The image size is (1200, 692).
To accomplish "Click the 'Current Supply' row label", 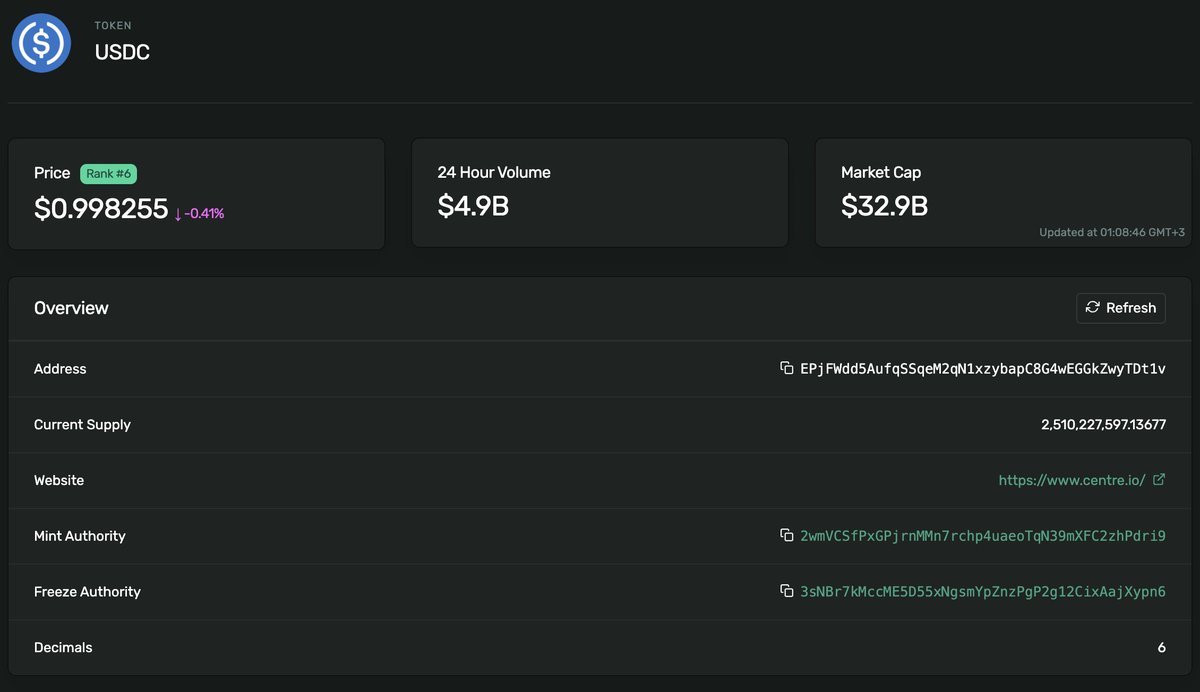I will pyautogui.click(x=82, y=425).
